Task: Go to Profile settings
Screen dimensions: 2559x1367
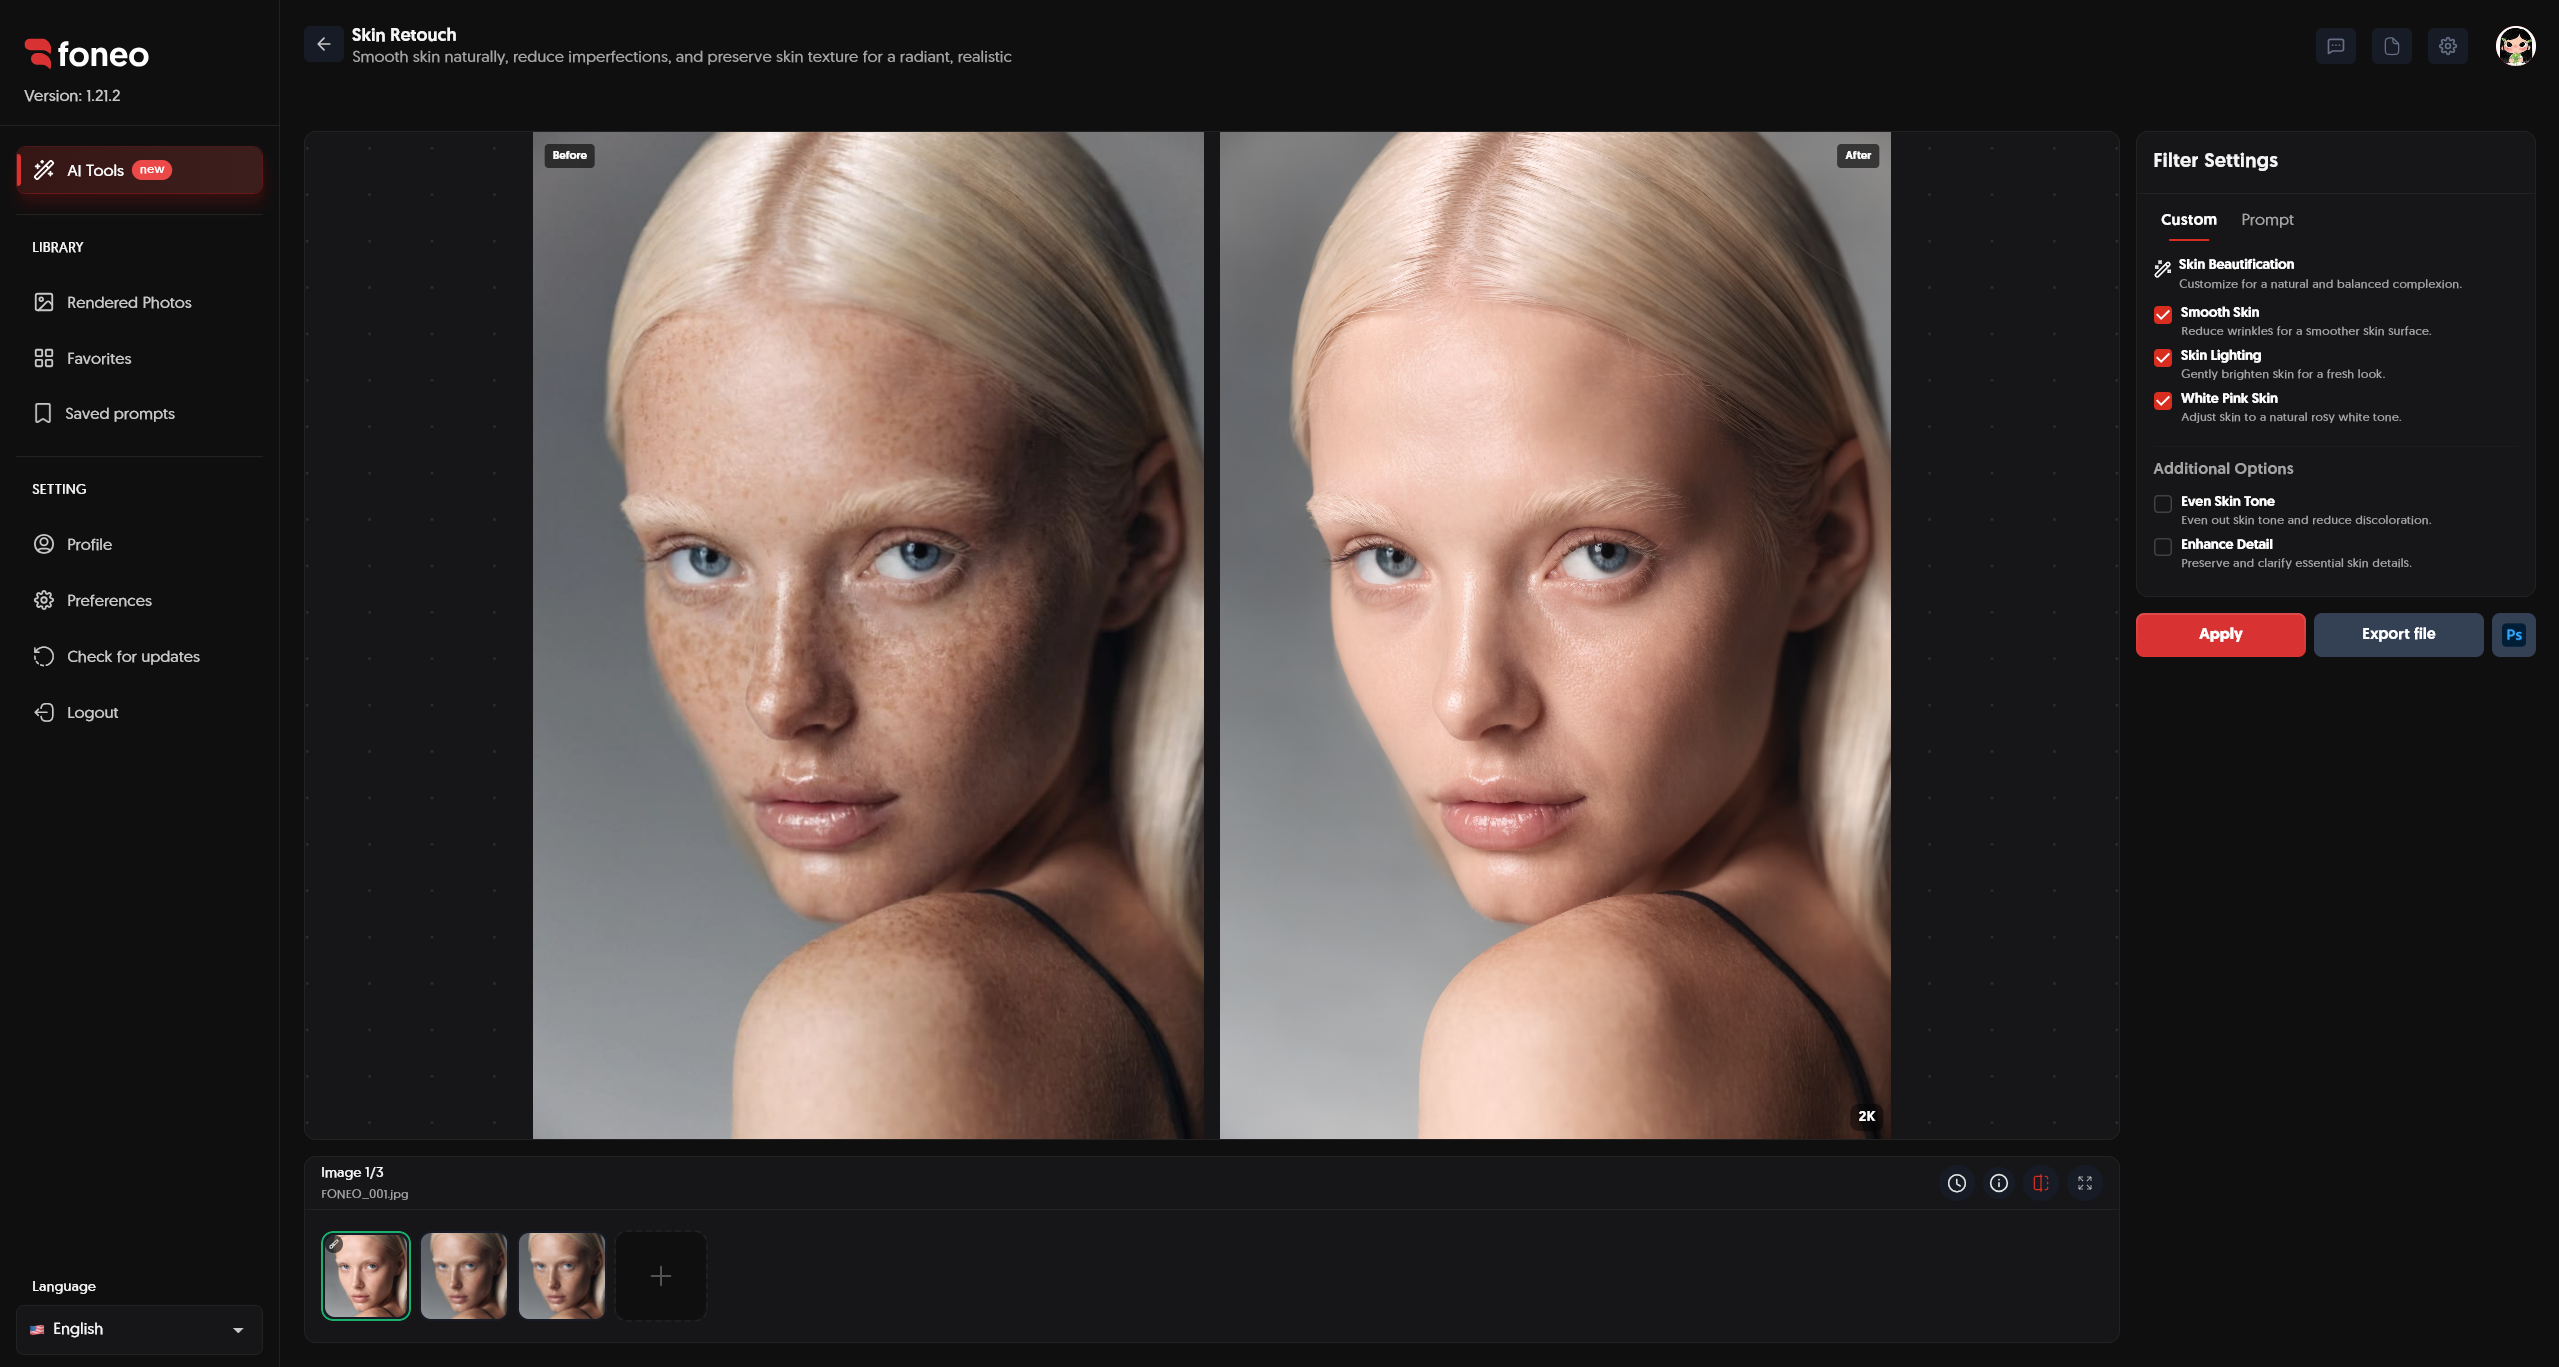Action: point(139,544)
